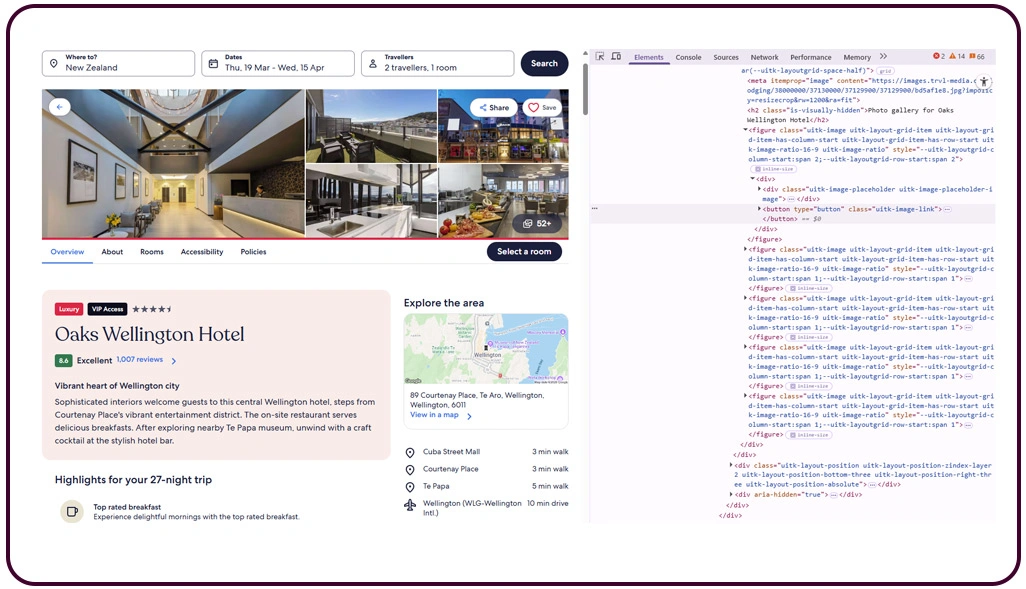Click the location pin icon beside New Zealand
1026x589 pixels.
[54, 63]
